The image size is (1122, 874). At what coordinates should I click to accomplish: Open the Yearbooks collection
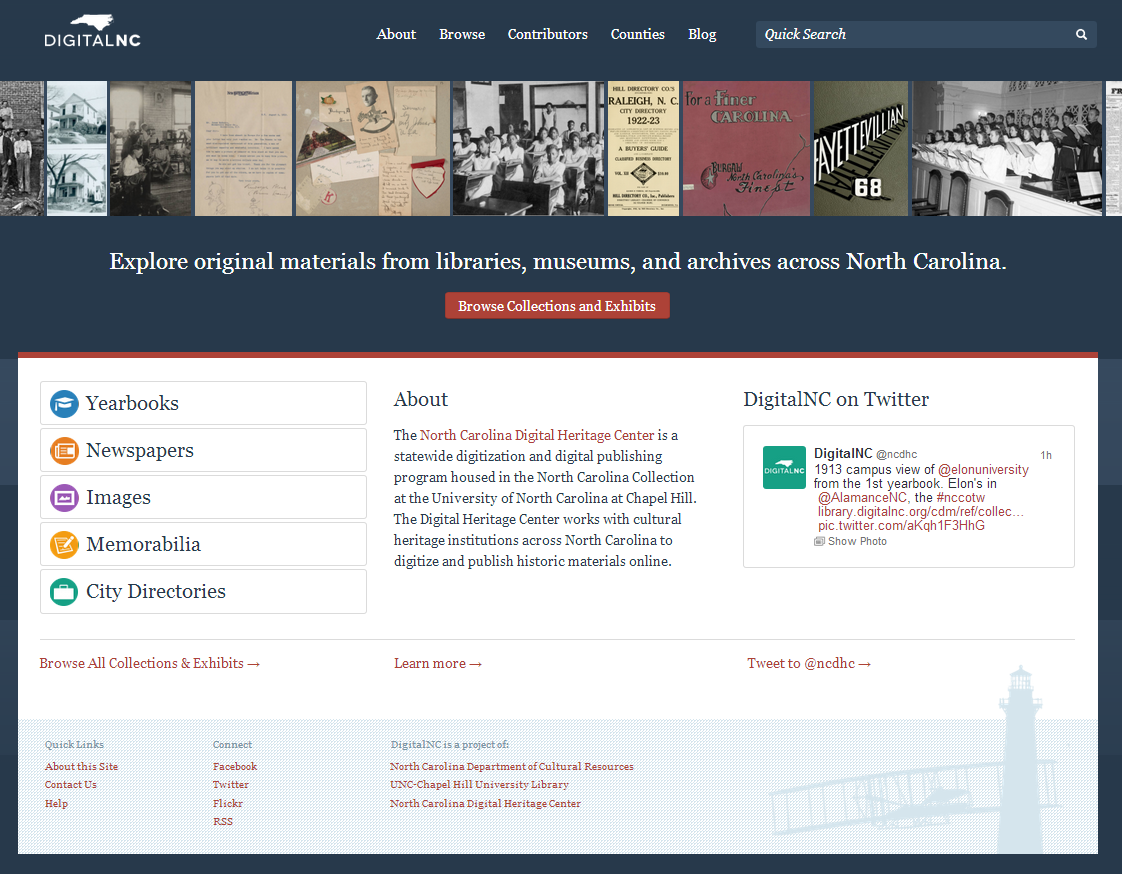click(203, 403)
